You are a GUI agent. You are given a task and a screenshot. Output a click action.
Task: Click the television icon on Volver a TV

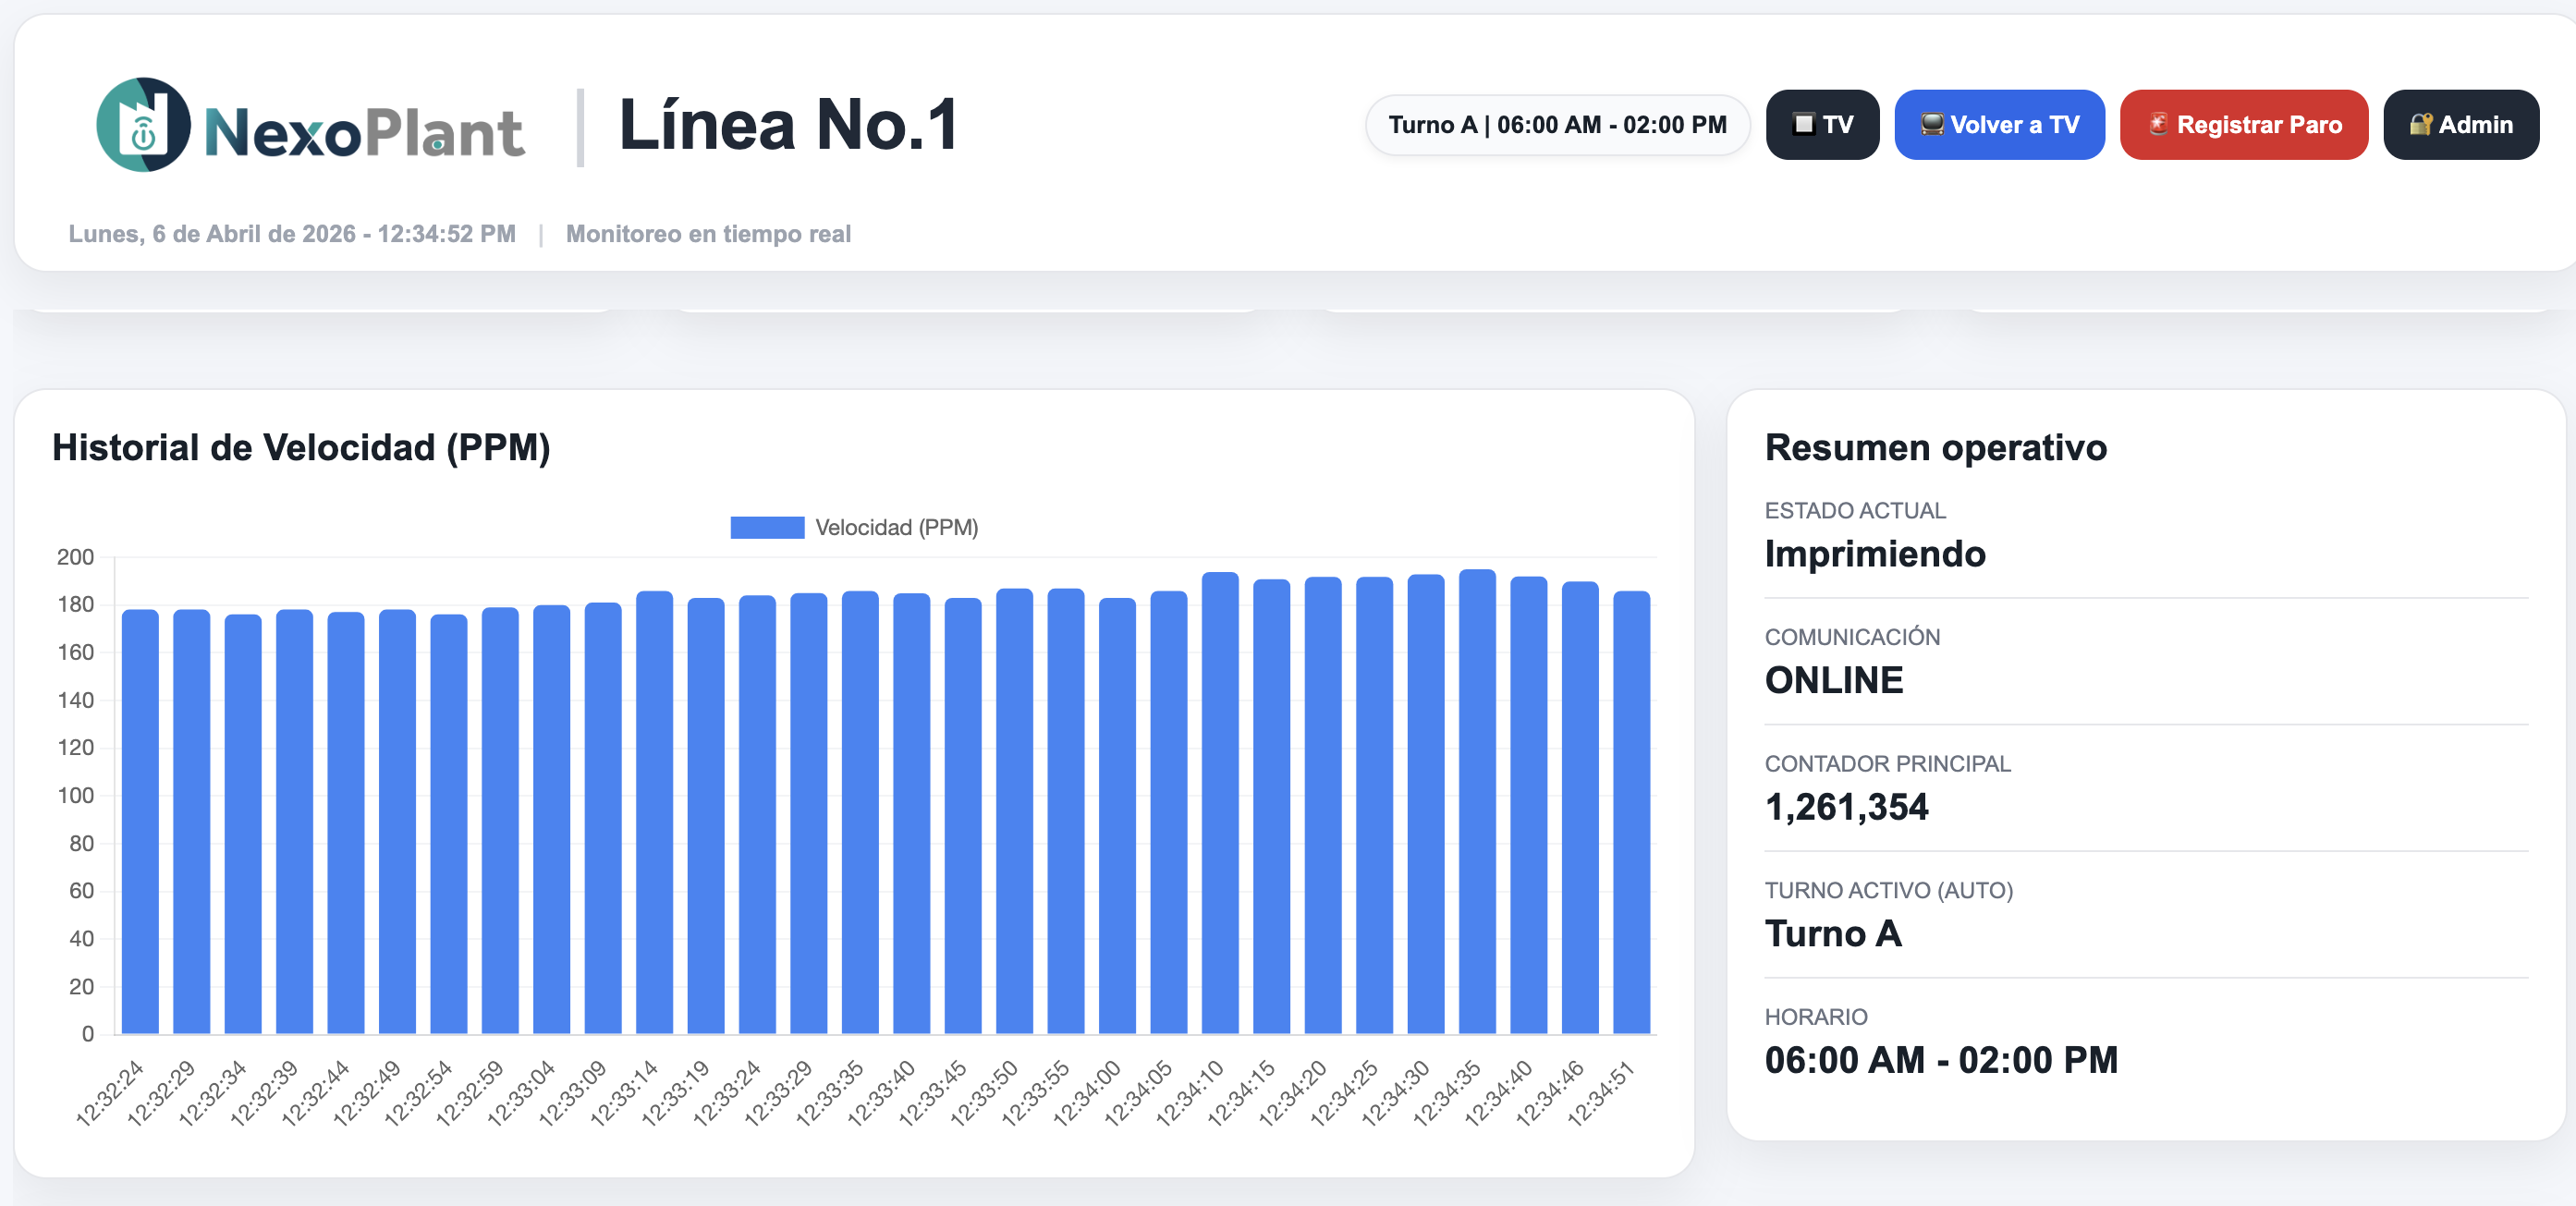pyautogui.click(x=1932, y=124)
